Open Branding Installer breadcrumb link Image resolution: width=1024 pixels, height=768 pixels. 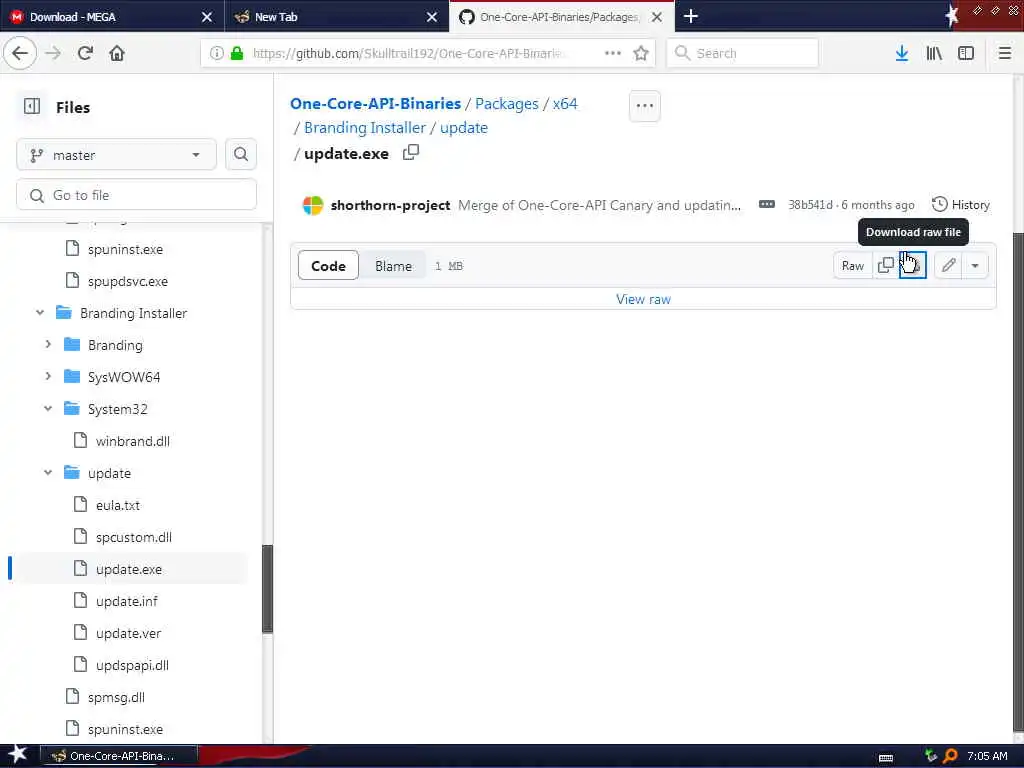(x=364, y=127)
